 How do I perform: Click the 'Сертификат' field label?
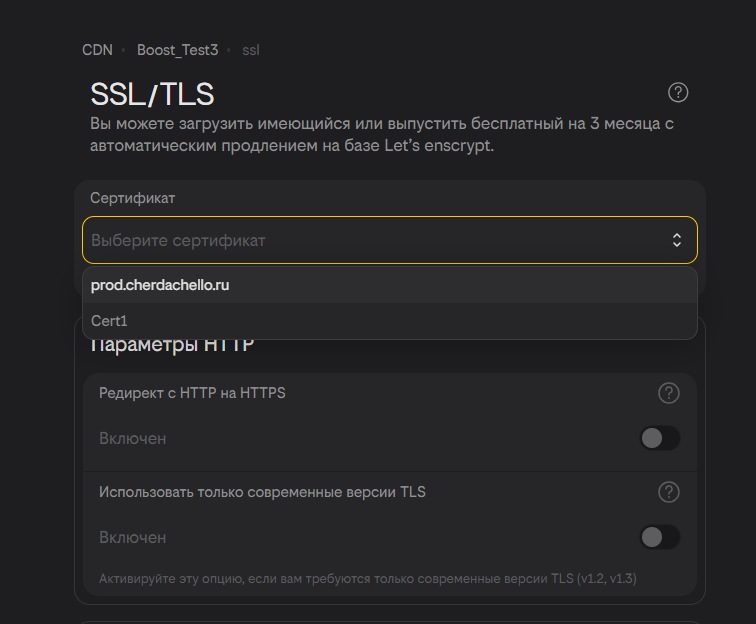(x=133, y=198)
